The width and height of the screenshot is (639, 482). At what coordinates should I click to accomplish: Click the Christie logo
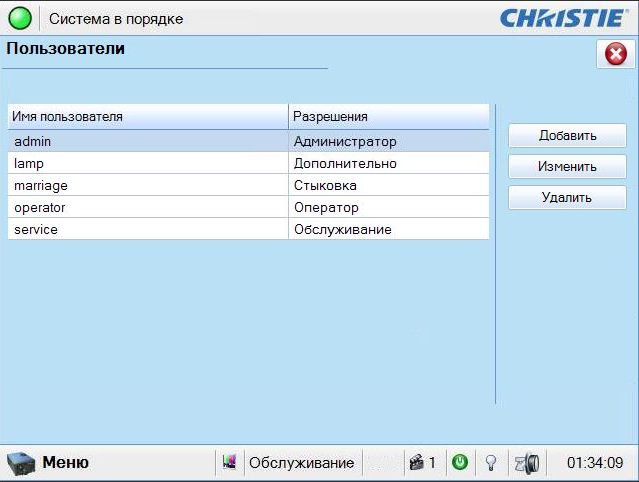563,18
